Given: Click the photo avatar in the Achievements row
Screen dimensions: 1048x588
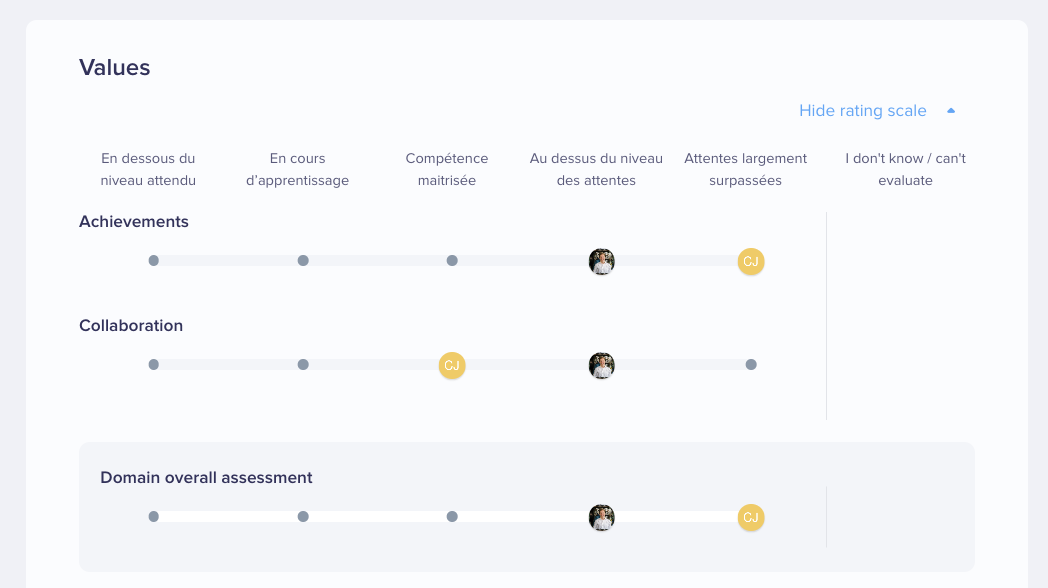Looking at the screenshot, I should point(602,261).
